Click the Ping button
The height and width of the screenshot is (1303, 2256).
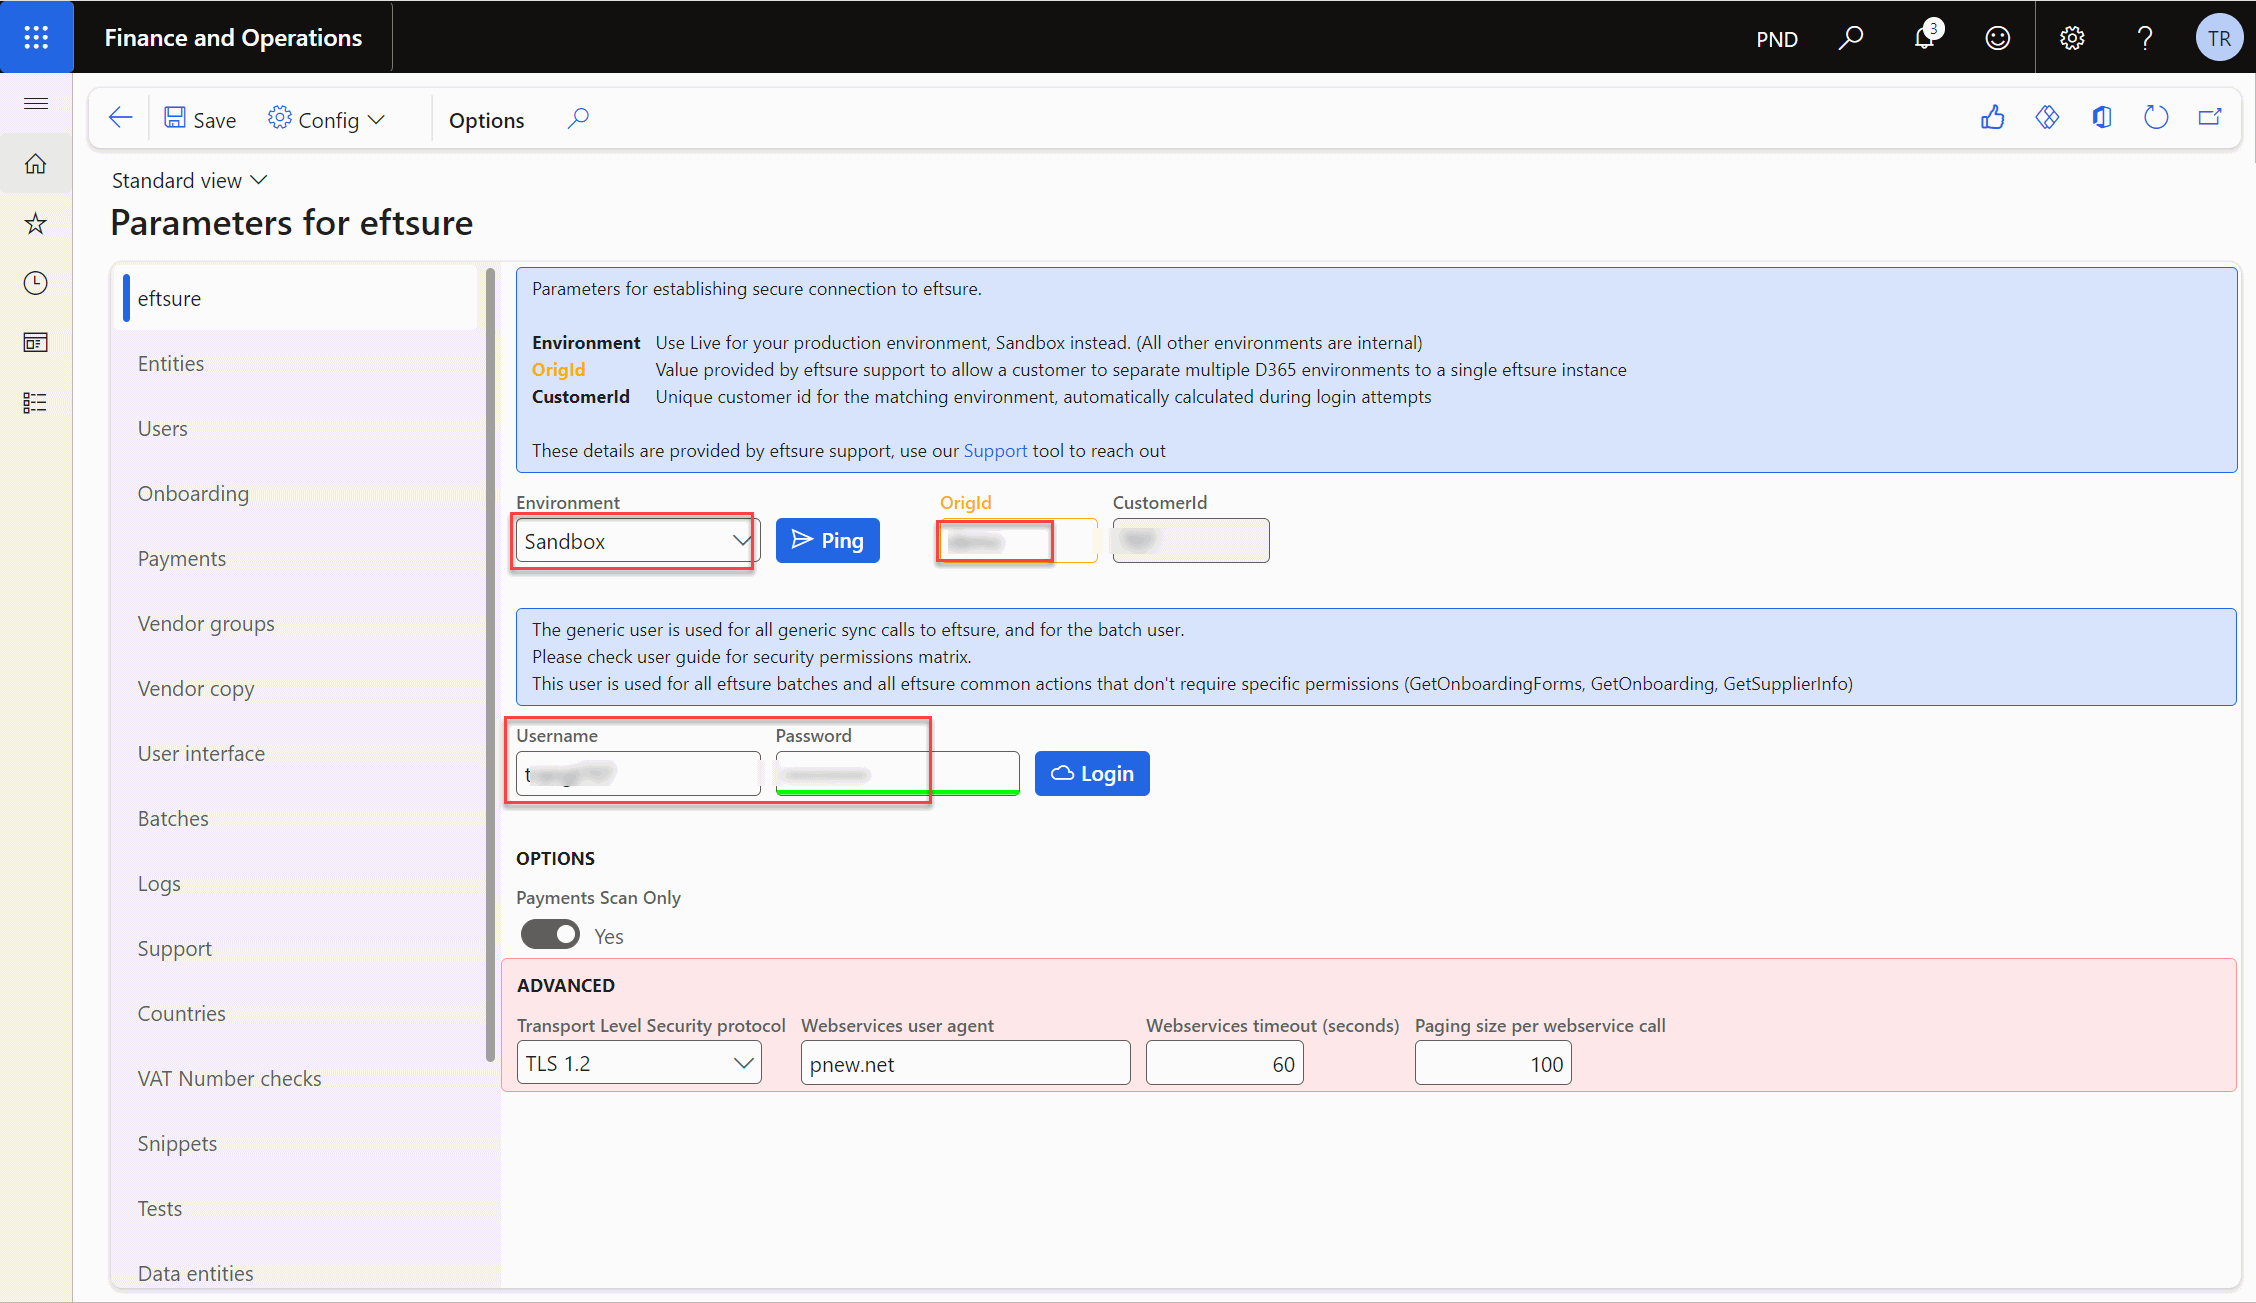[828, 540]
